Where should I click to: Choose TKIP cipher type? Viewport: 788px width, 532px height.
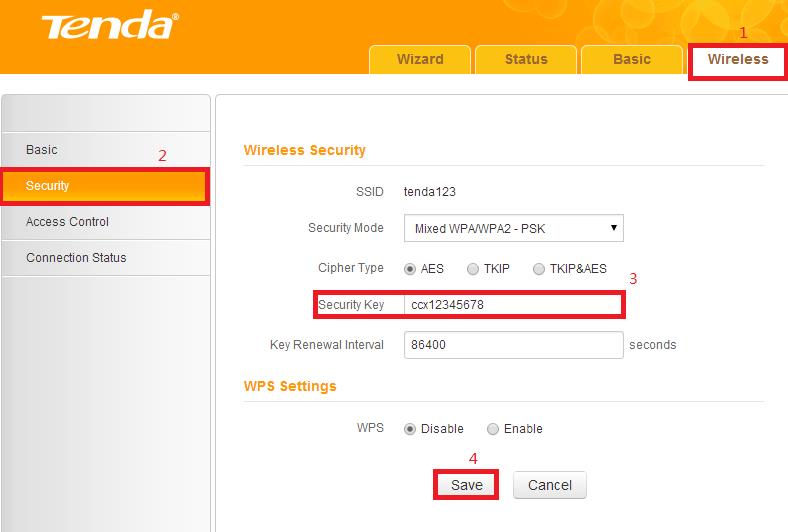click(473, 269)
